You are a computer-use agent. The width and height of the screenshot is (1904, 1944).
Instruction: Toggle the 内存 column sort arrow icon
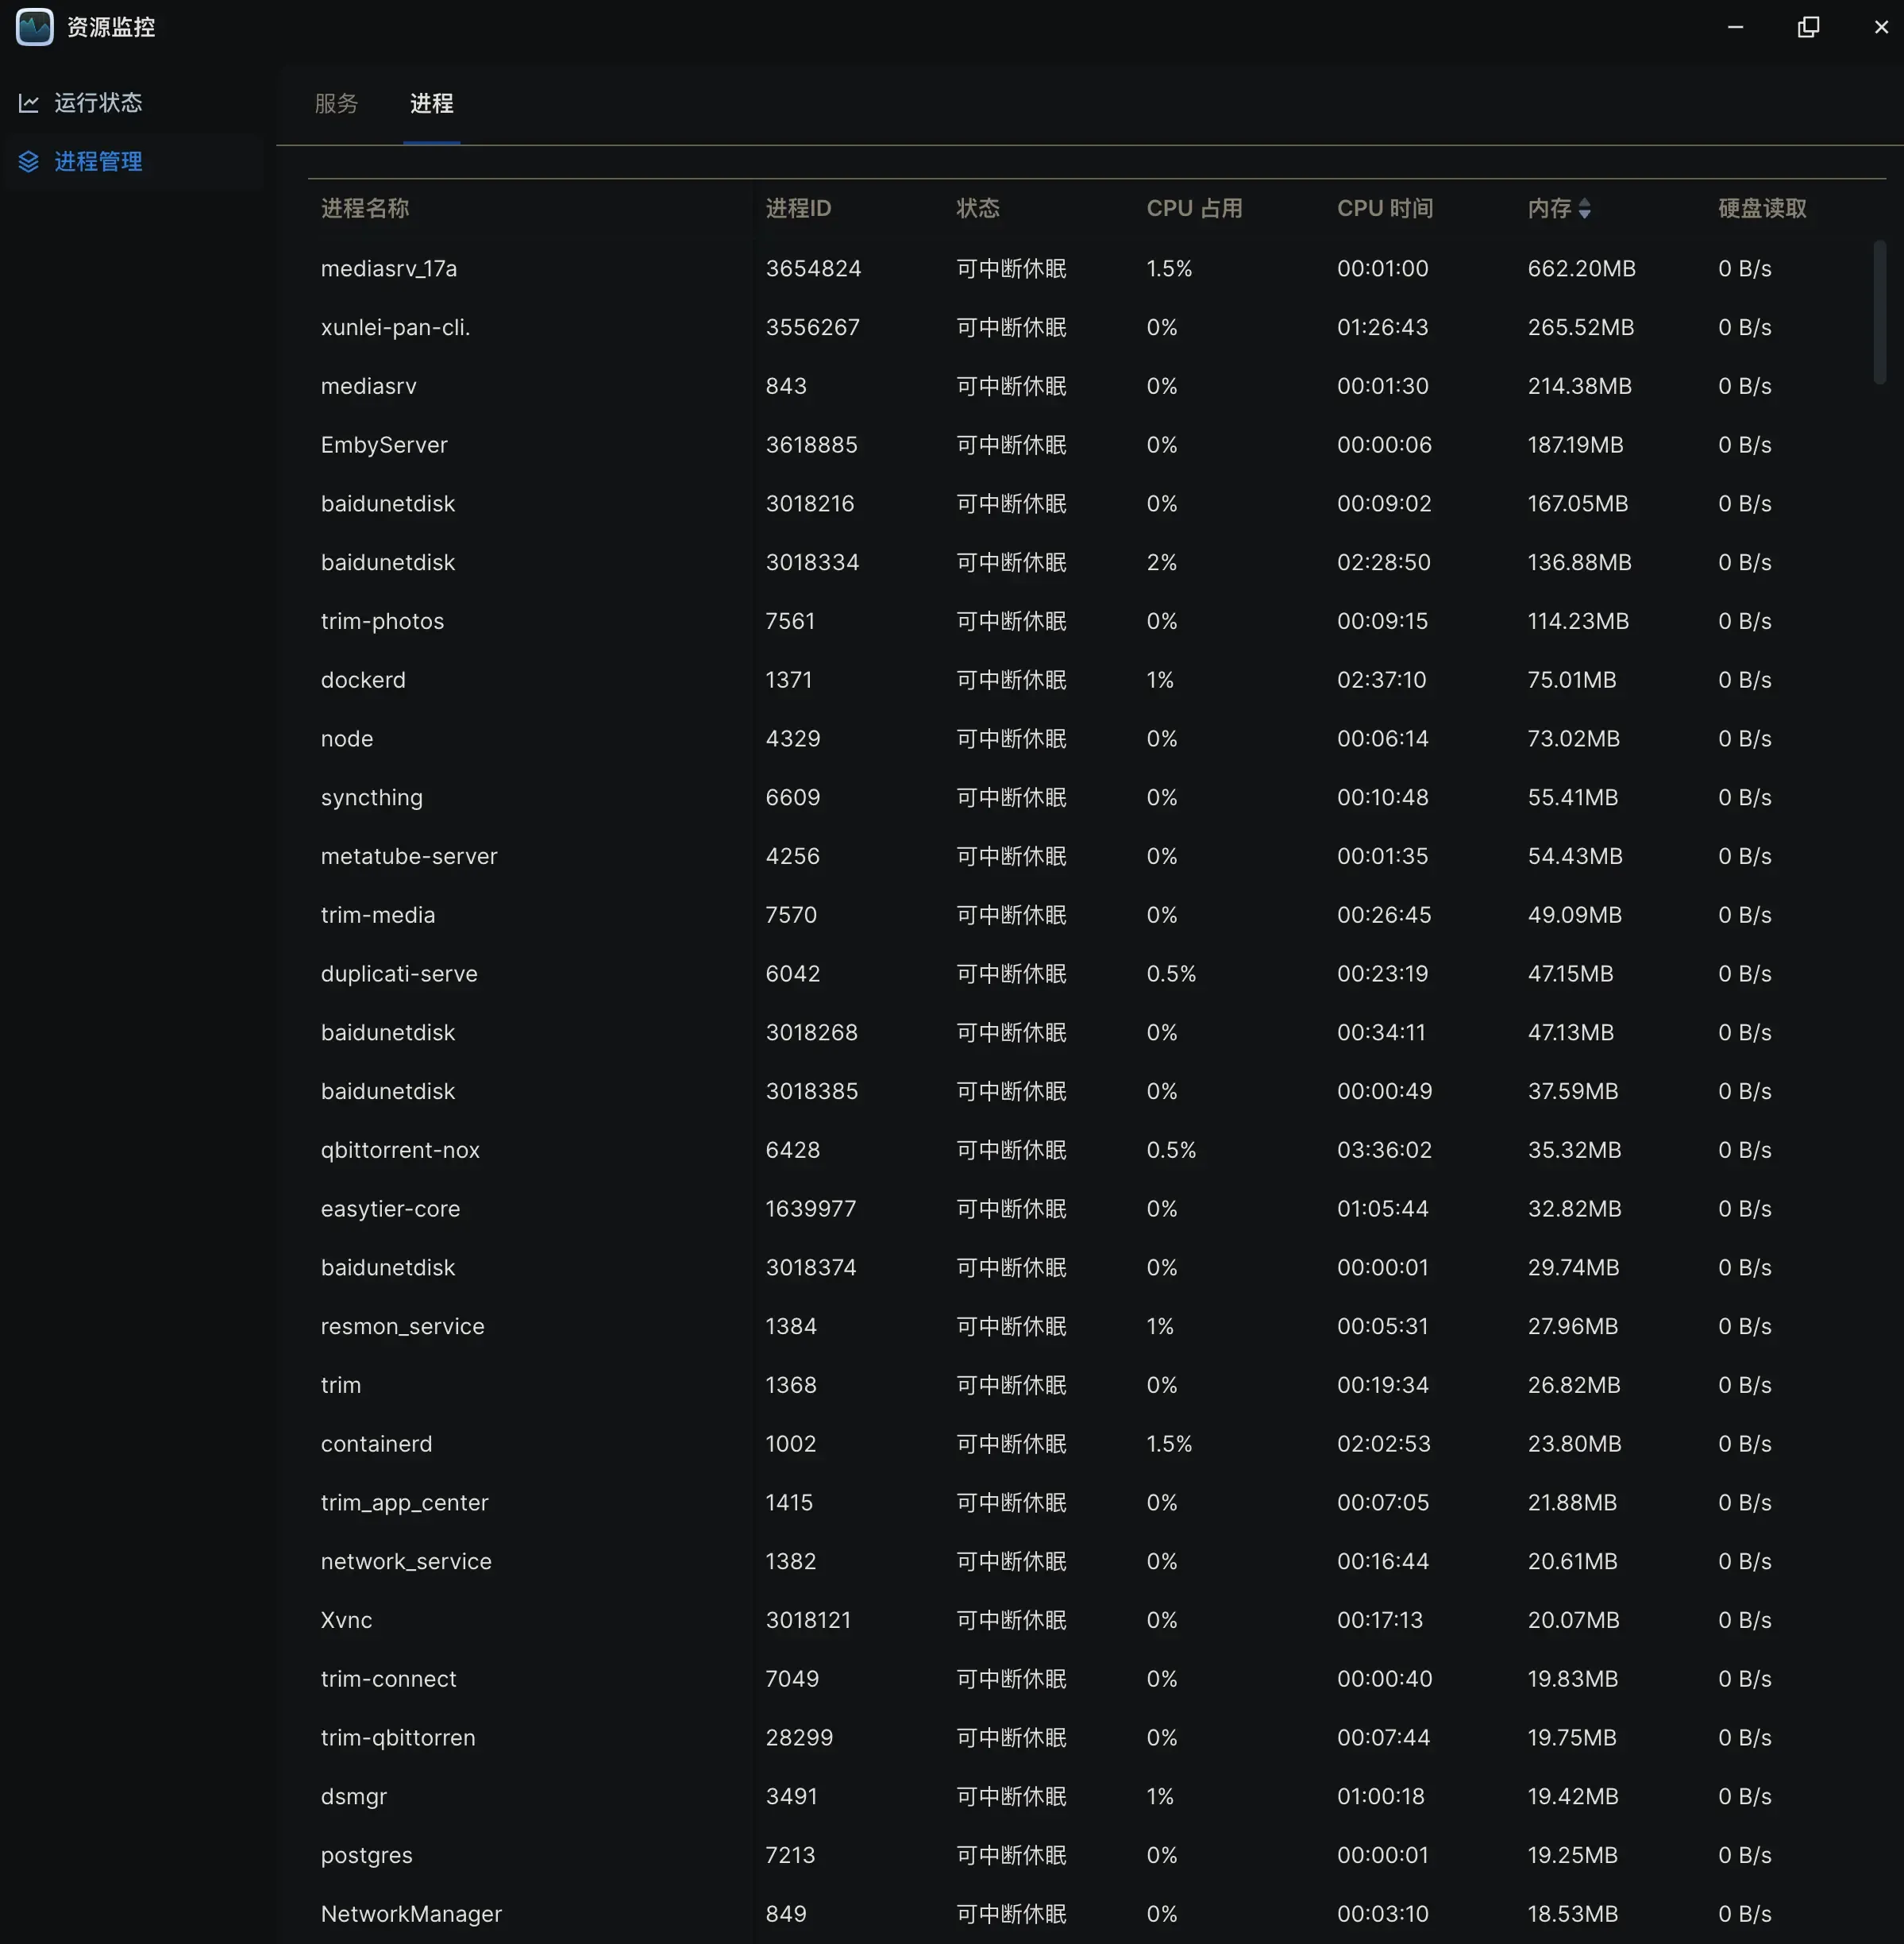click(1584, 208)
